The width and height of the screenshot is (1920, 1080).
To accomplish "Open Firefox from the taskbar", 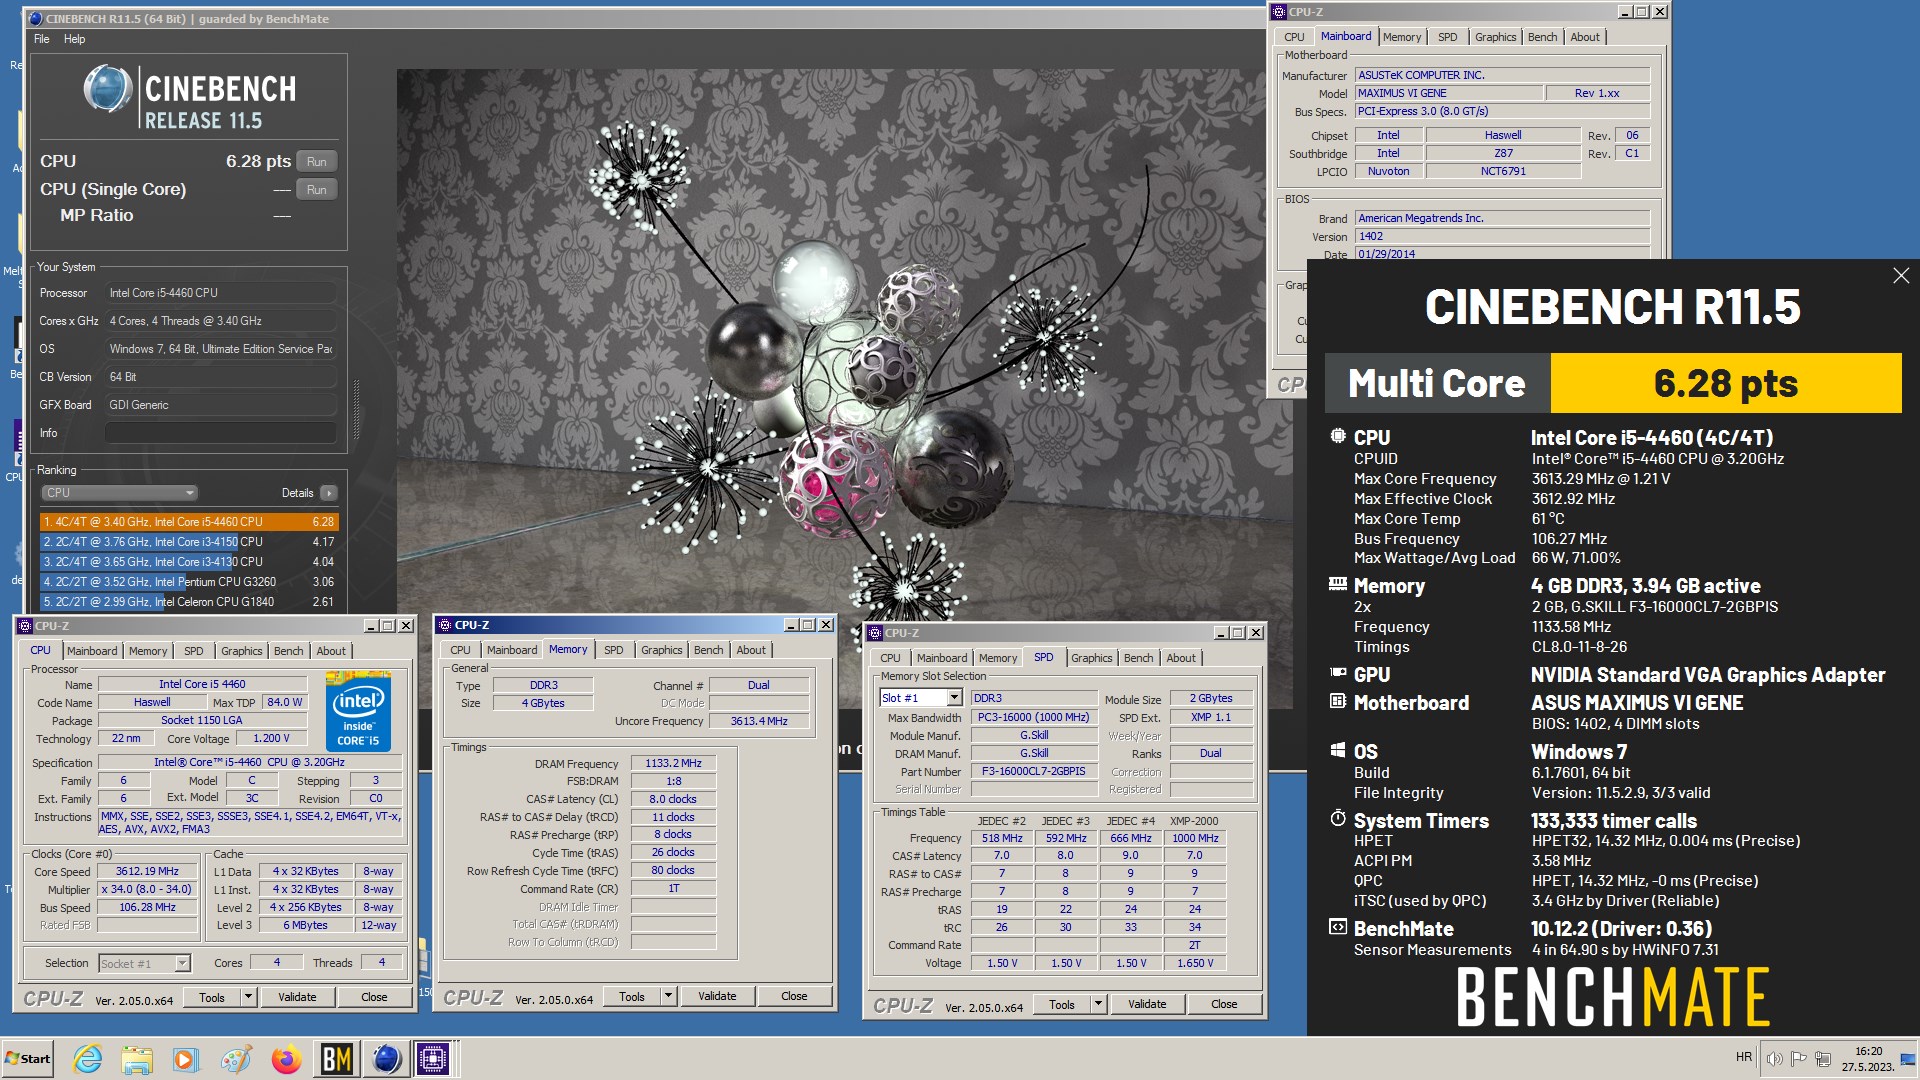I will click(x=286, y=1059).
